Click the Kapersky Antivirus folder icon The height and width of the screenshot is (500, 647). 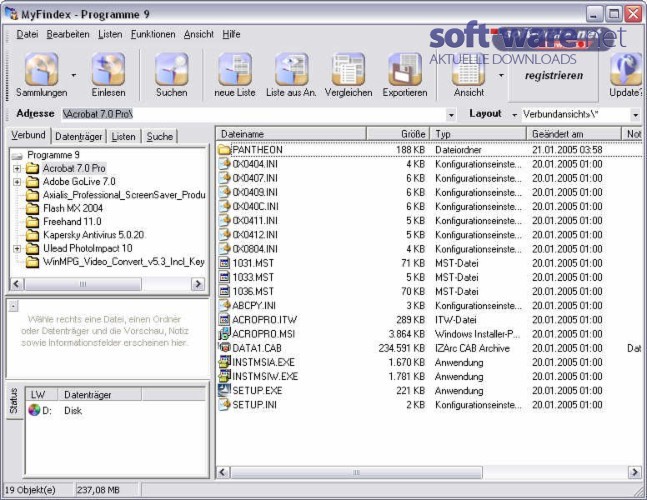tap(32, 235)
